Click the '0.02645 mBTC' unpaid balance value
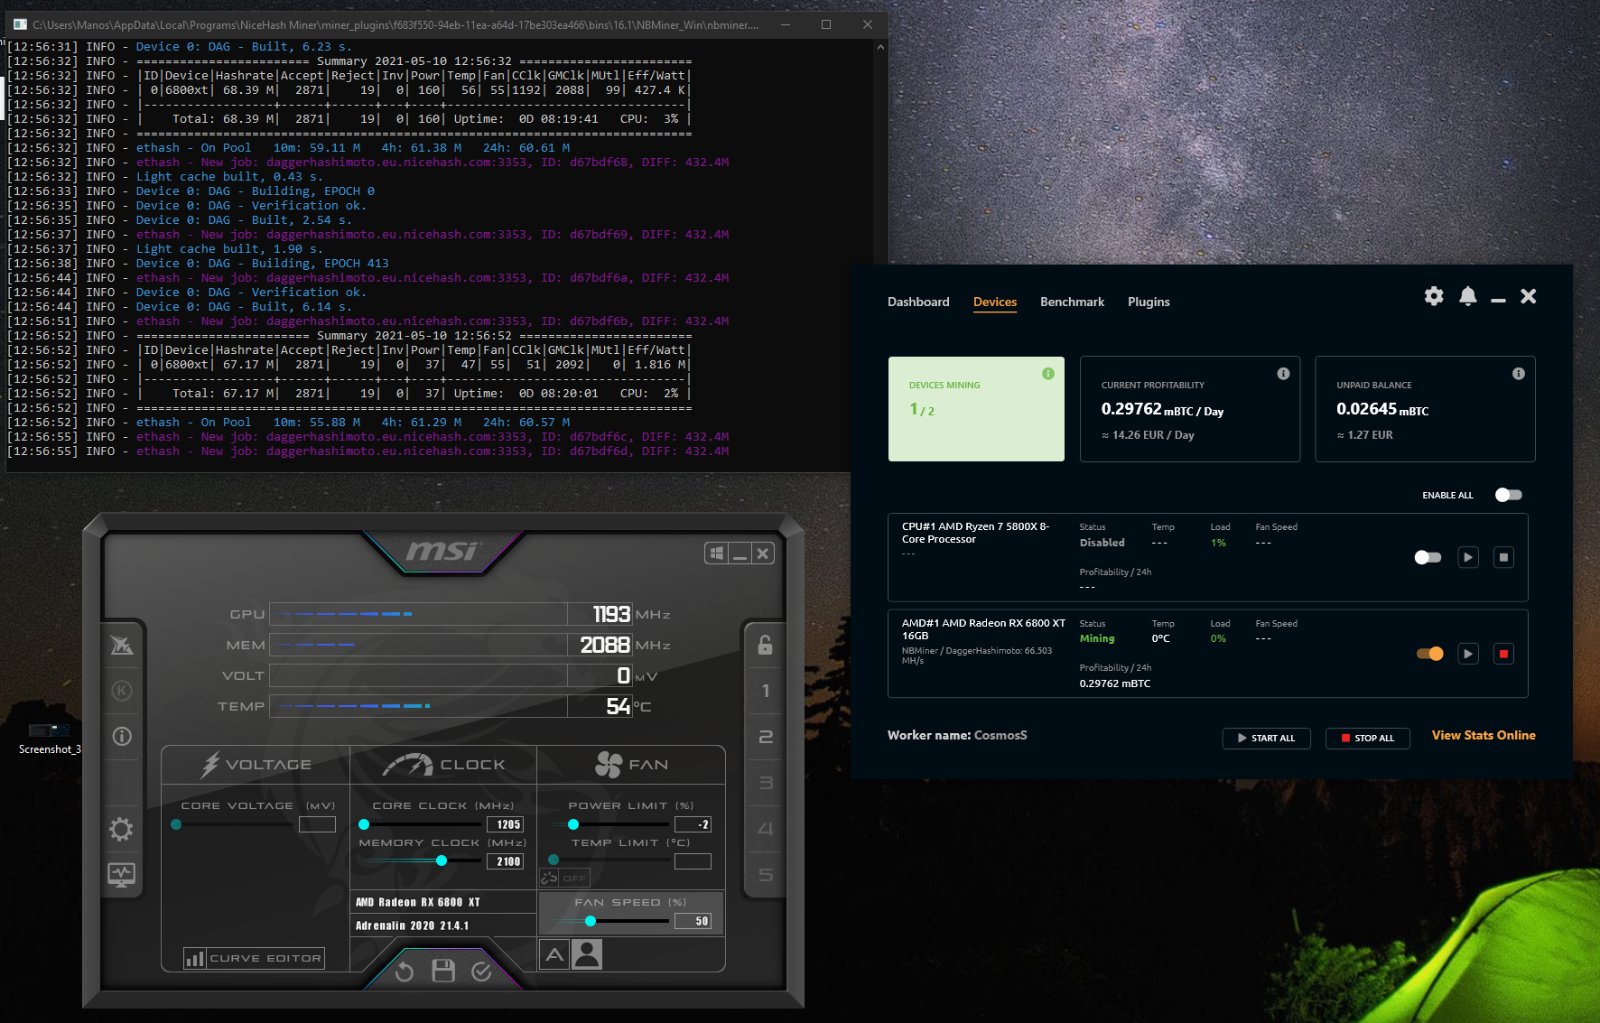1600x1023 pixels. coord(1382,409)
